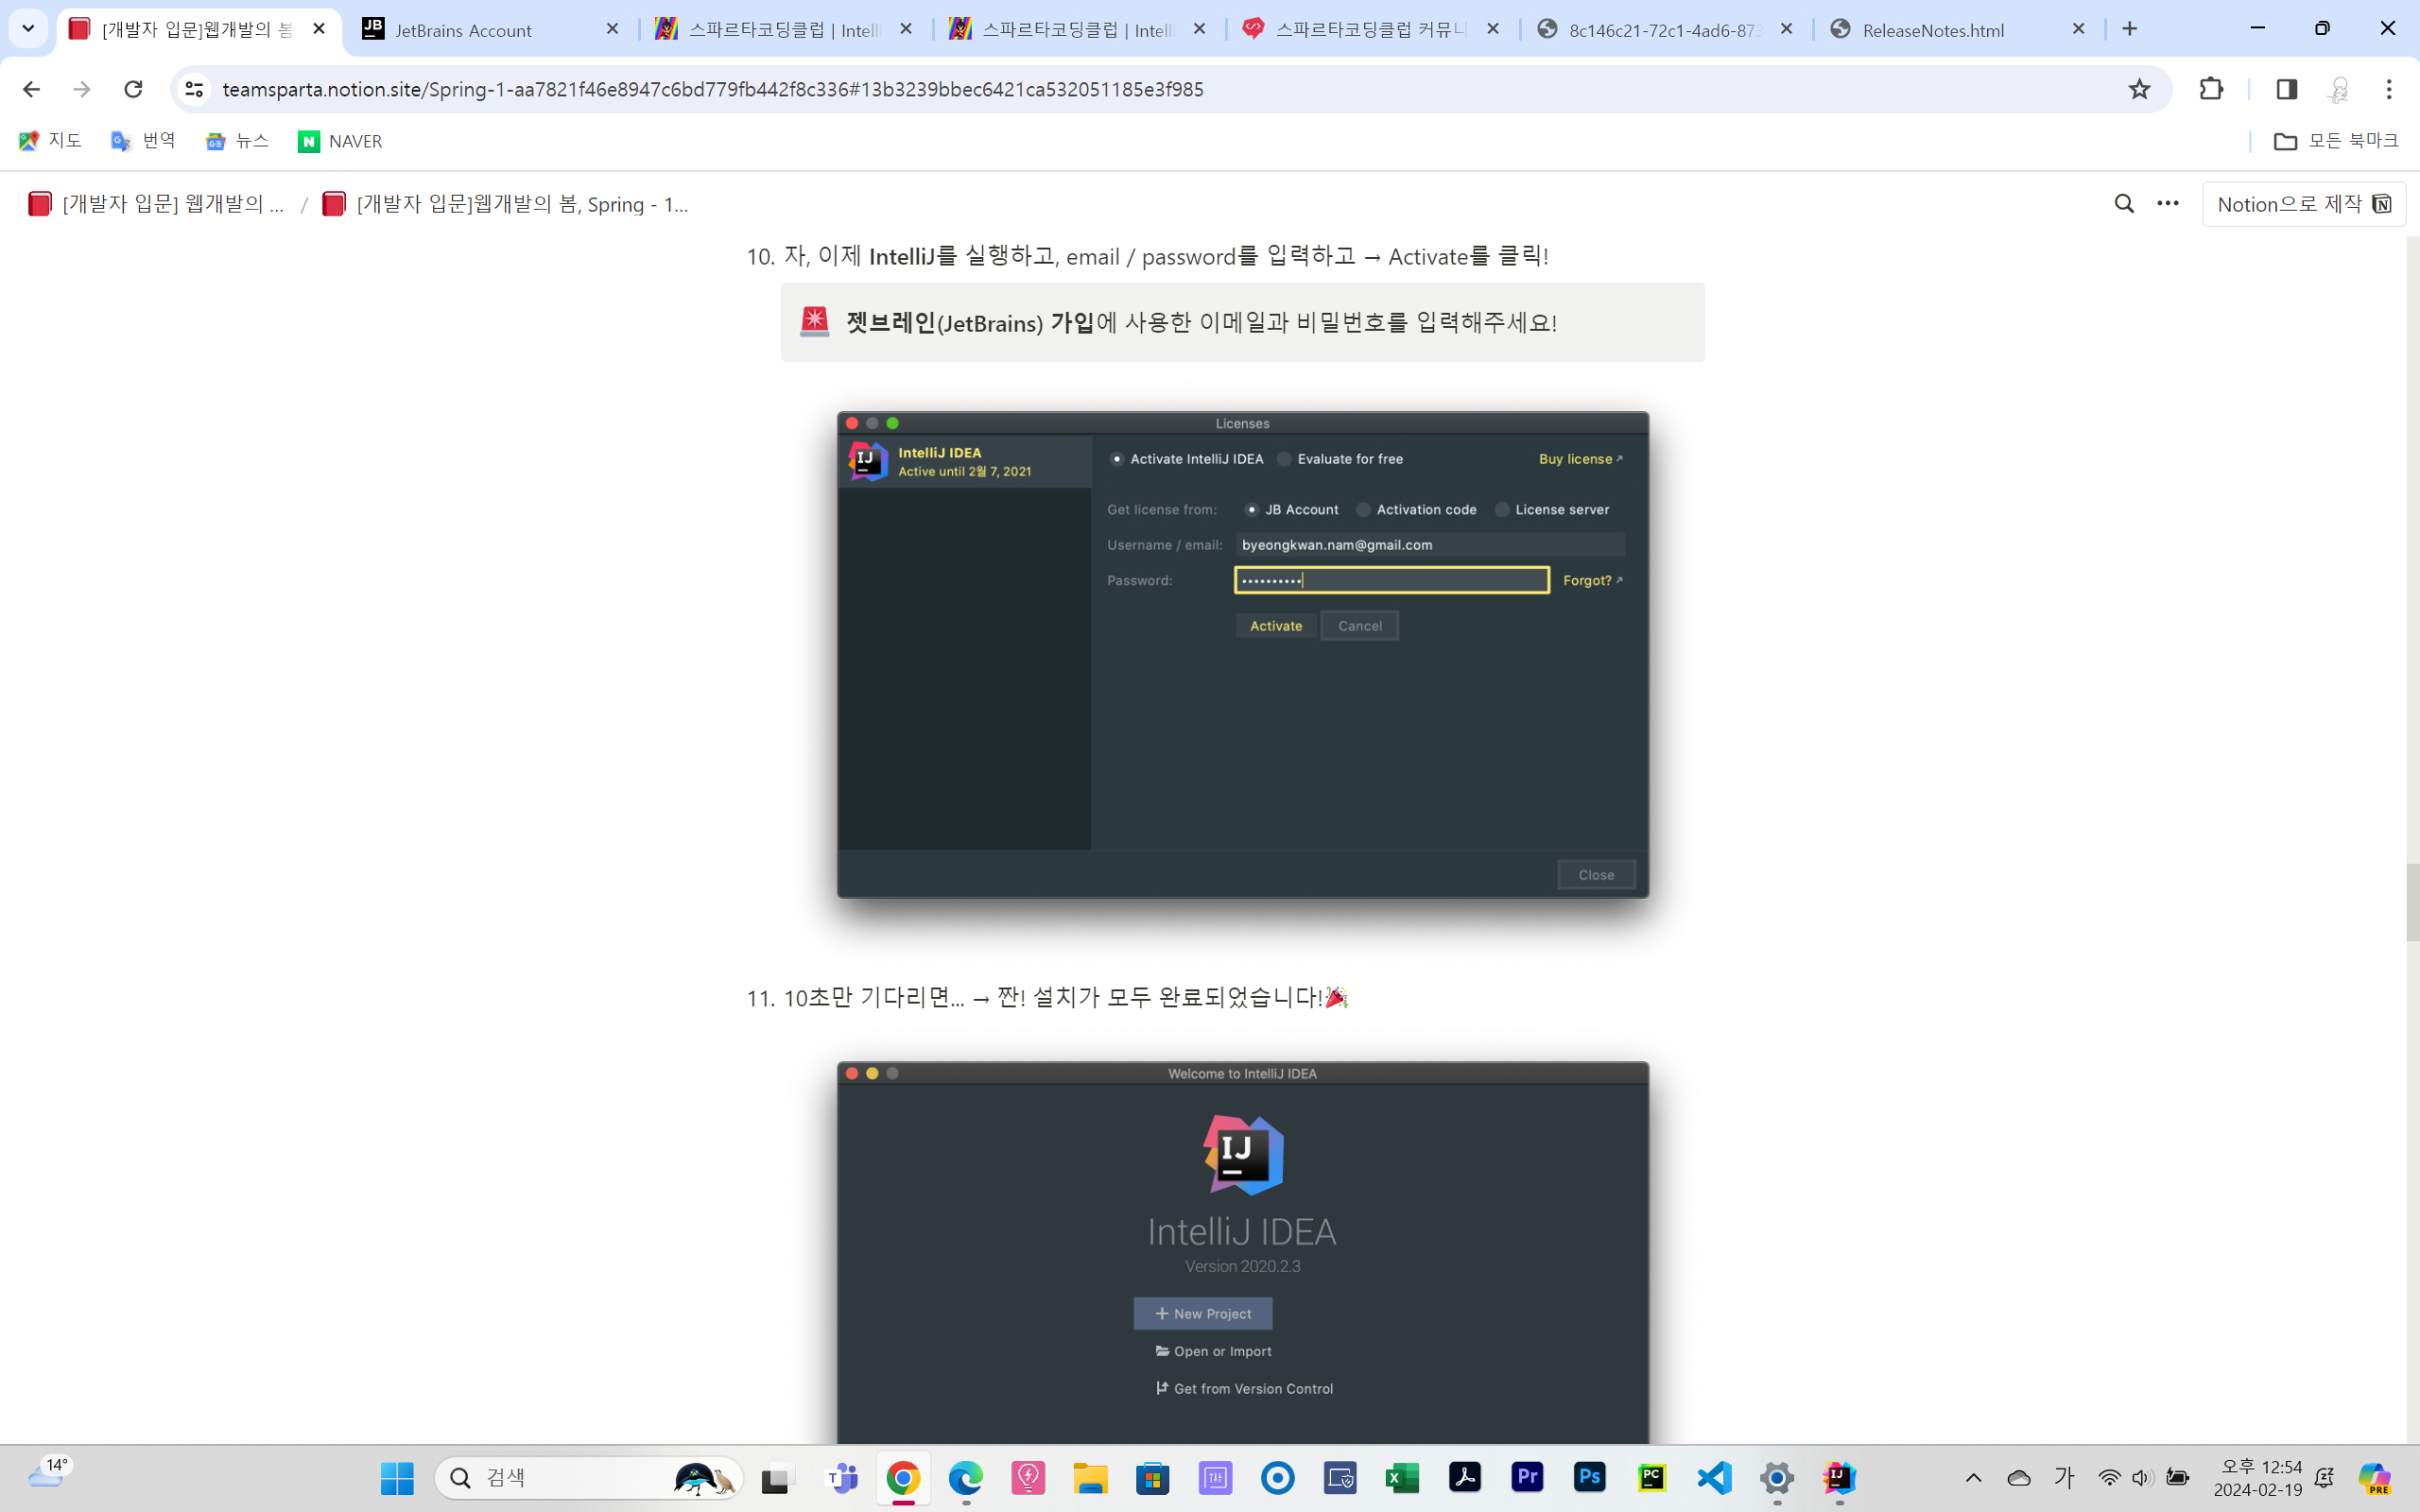Toggle the Korean IME 가 indicator
Viewport: 2420px width, 1512px height.
2064,1478
